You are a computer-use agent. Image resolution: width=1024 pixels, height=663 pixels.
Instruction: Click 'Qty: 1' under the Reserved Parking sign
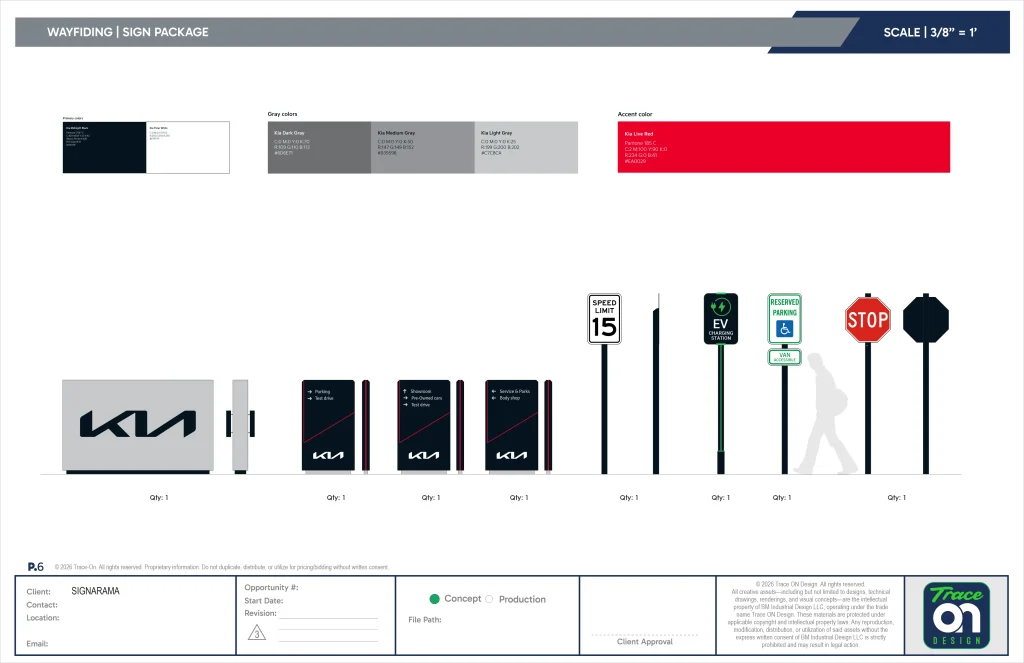(x=782, y=497)
